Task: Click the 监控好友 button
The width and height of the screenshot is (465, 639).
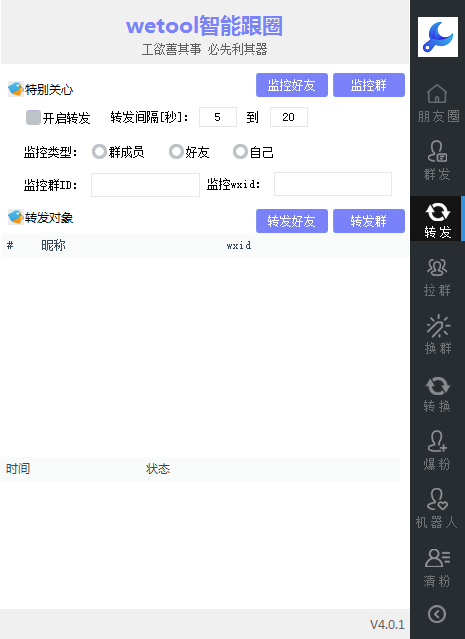Action: click(292, 85)
